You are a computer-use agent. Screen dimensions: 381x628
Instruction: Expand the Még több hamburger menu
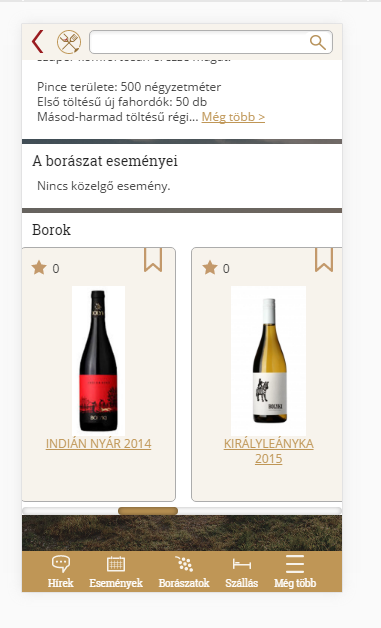point(295,564)
